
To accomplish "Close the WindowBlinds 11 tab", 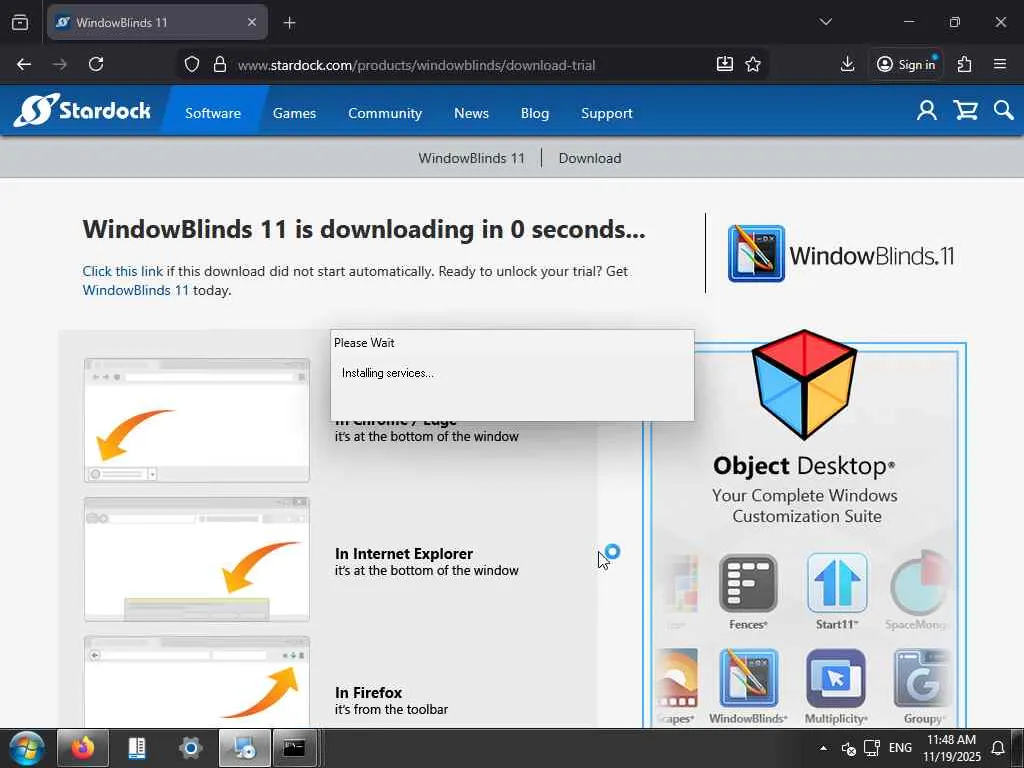I will click(x=251, y=22).
